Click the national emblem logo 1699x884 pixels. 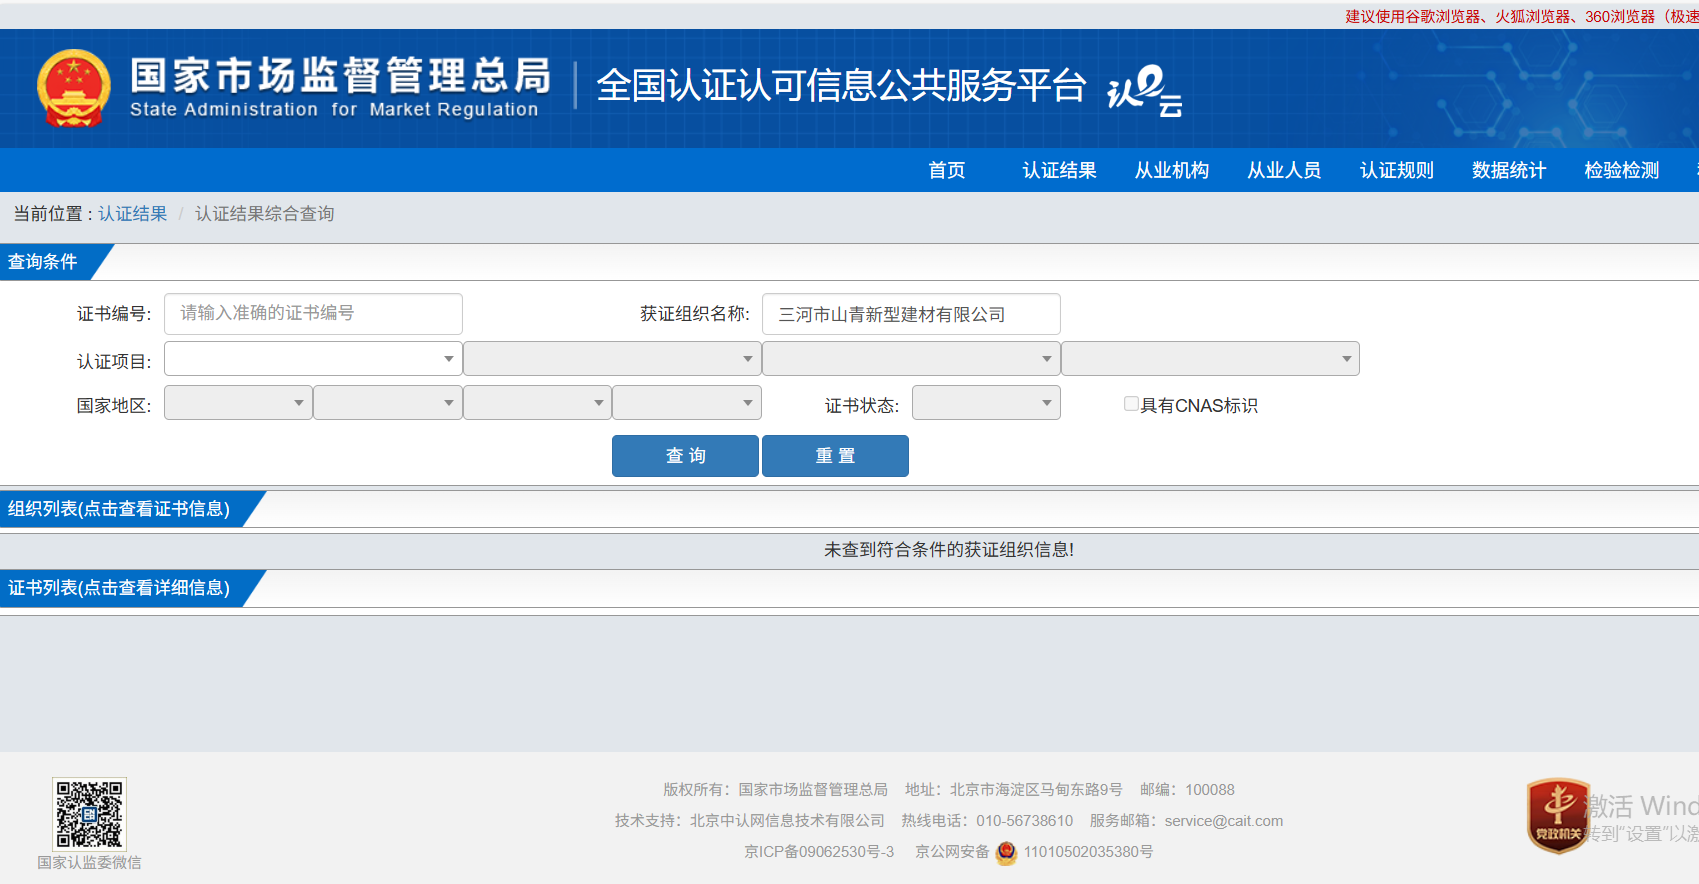pyautogui.click(x=73, y=88)
